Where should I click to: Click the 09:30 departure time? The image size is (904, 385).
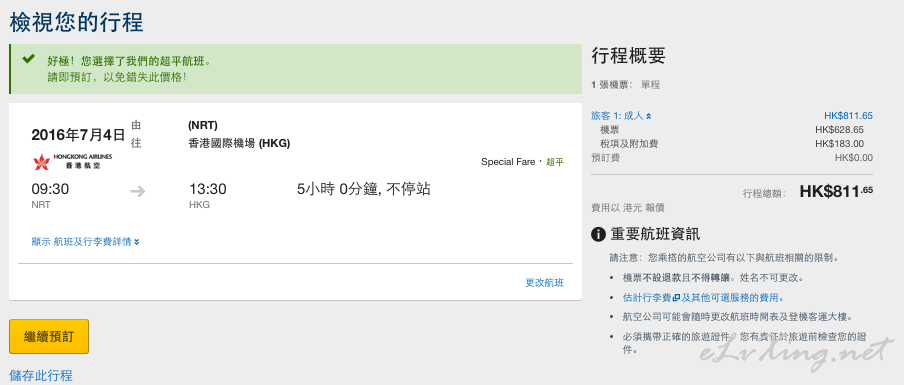(x=50, y=189)
